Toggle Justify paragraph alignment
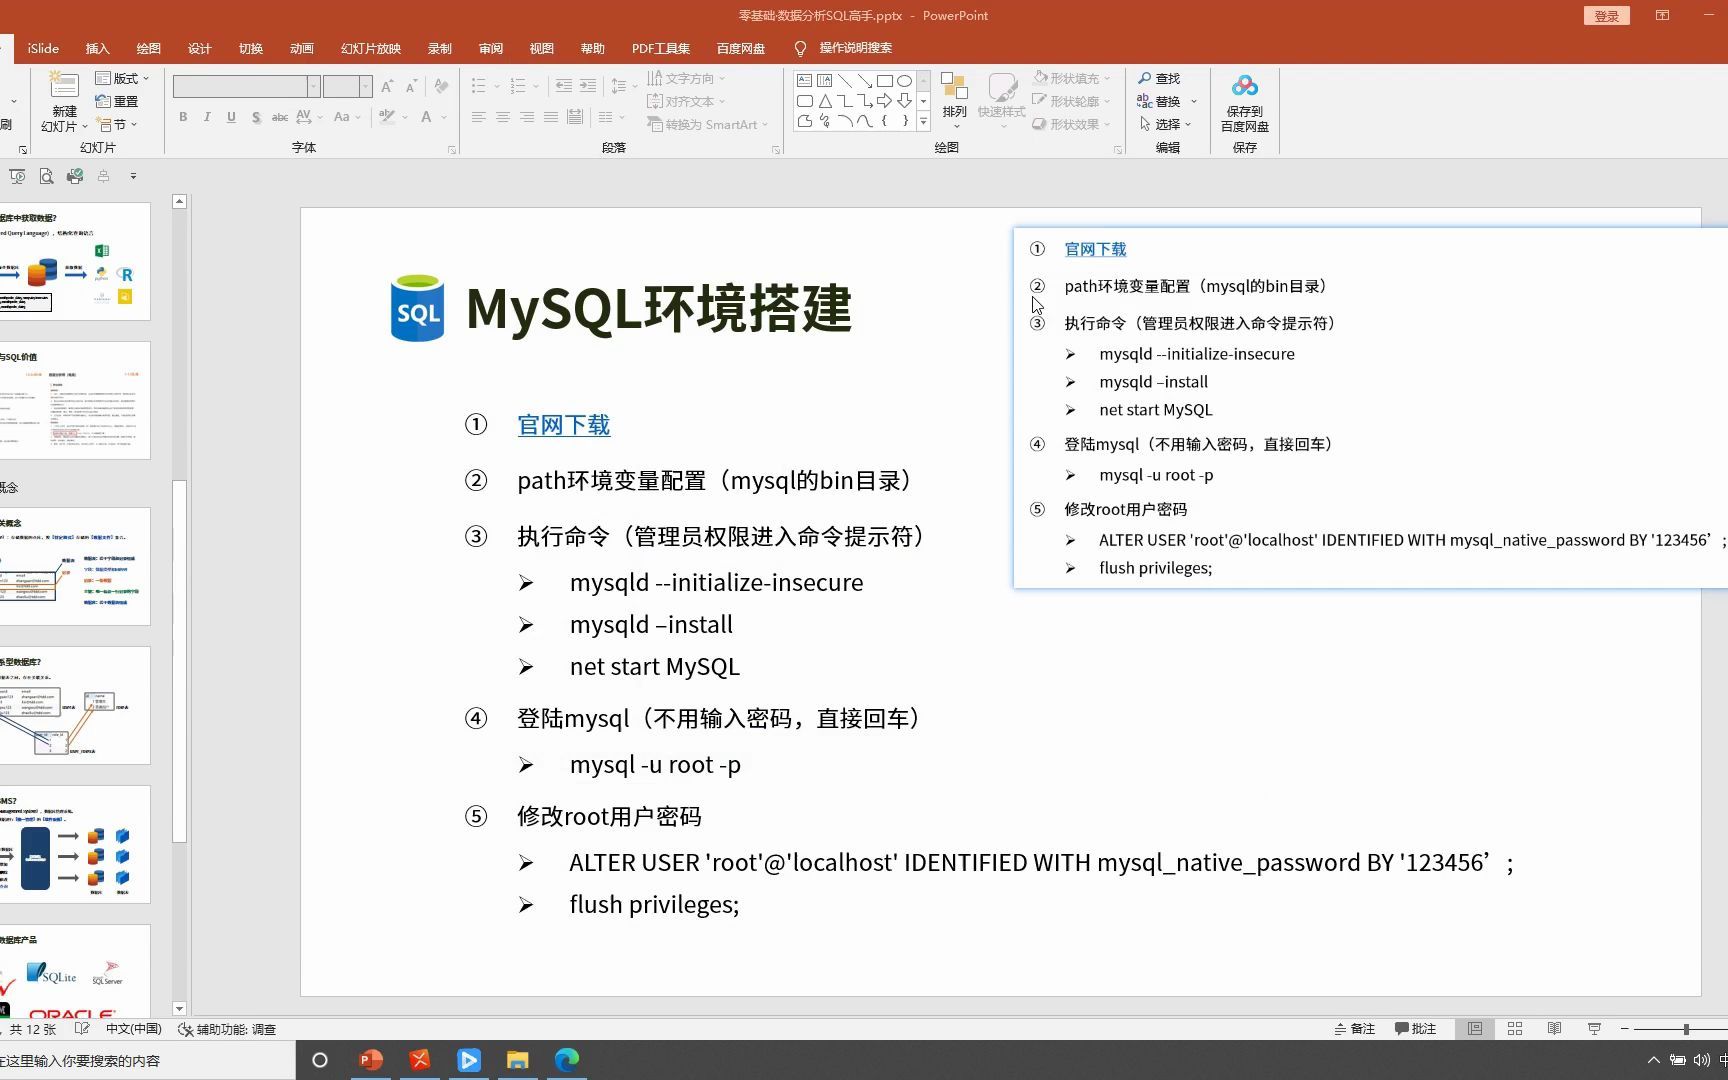 tap(551, 117)
